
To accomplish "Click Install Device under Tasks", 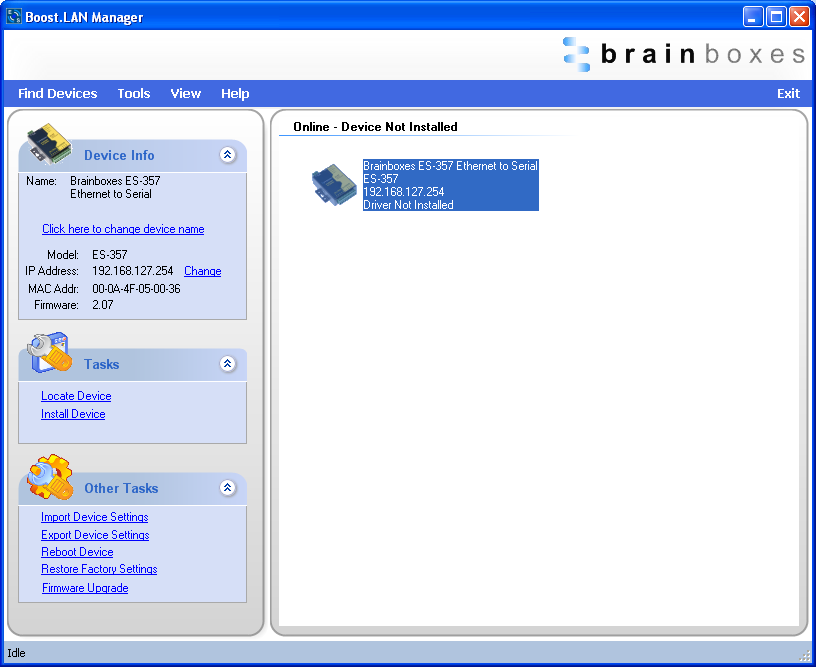I will pyautogui.click(x=72, y=414).
